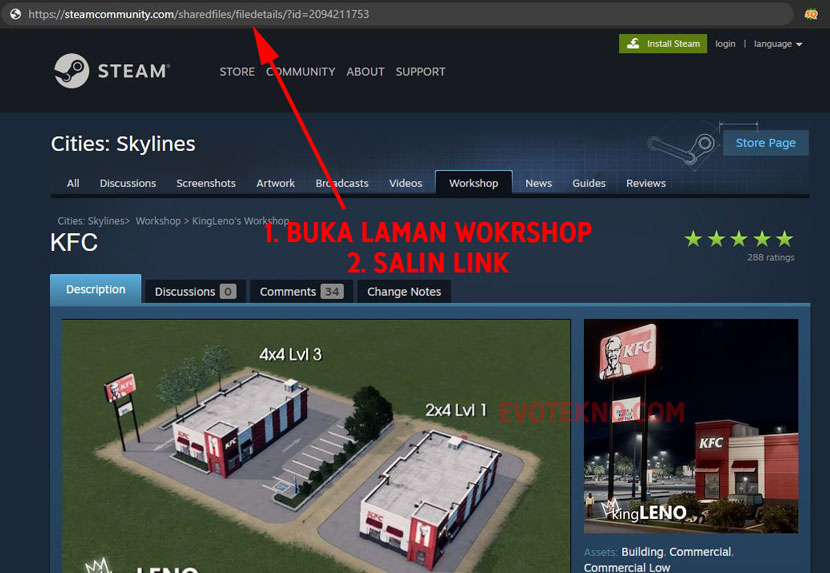Screen dimensions: 830x573
Task: Click the Install Steam button
Action: pyautogui.click(x=663, y=44)
